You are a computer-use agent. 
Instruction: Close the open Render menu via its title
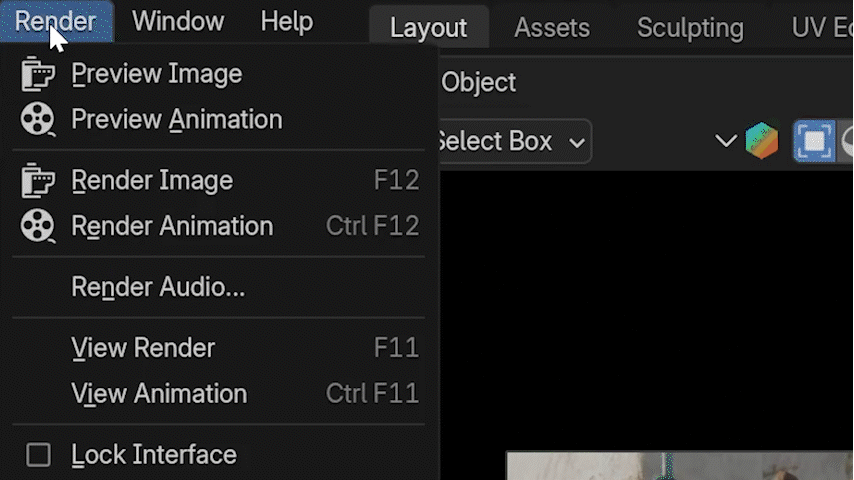pyautogui.click(x=56, y=21)
